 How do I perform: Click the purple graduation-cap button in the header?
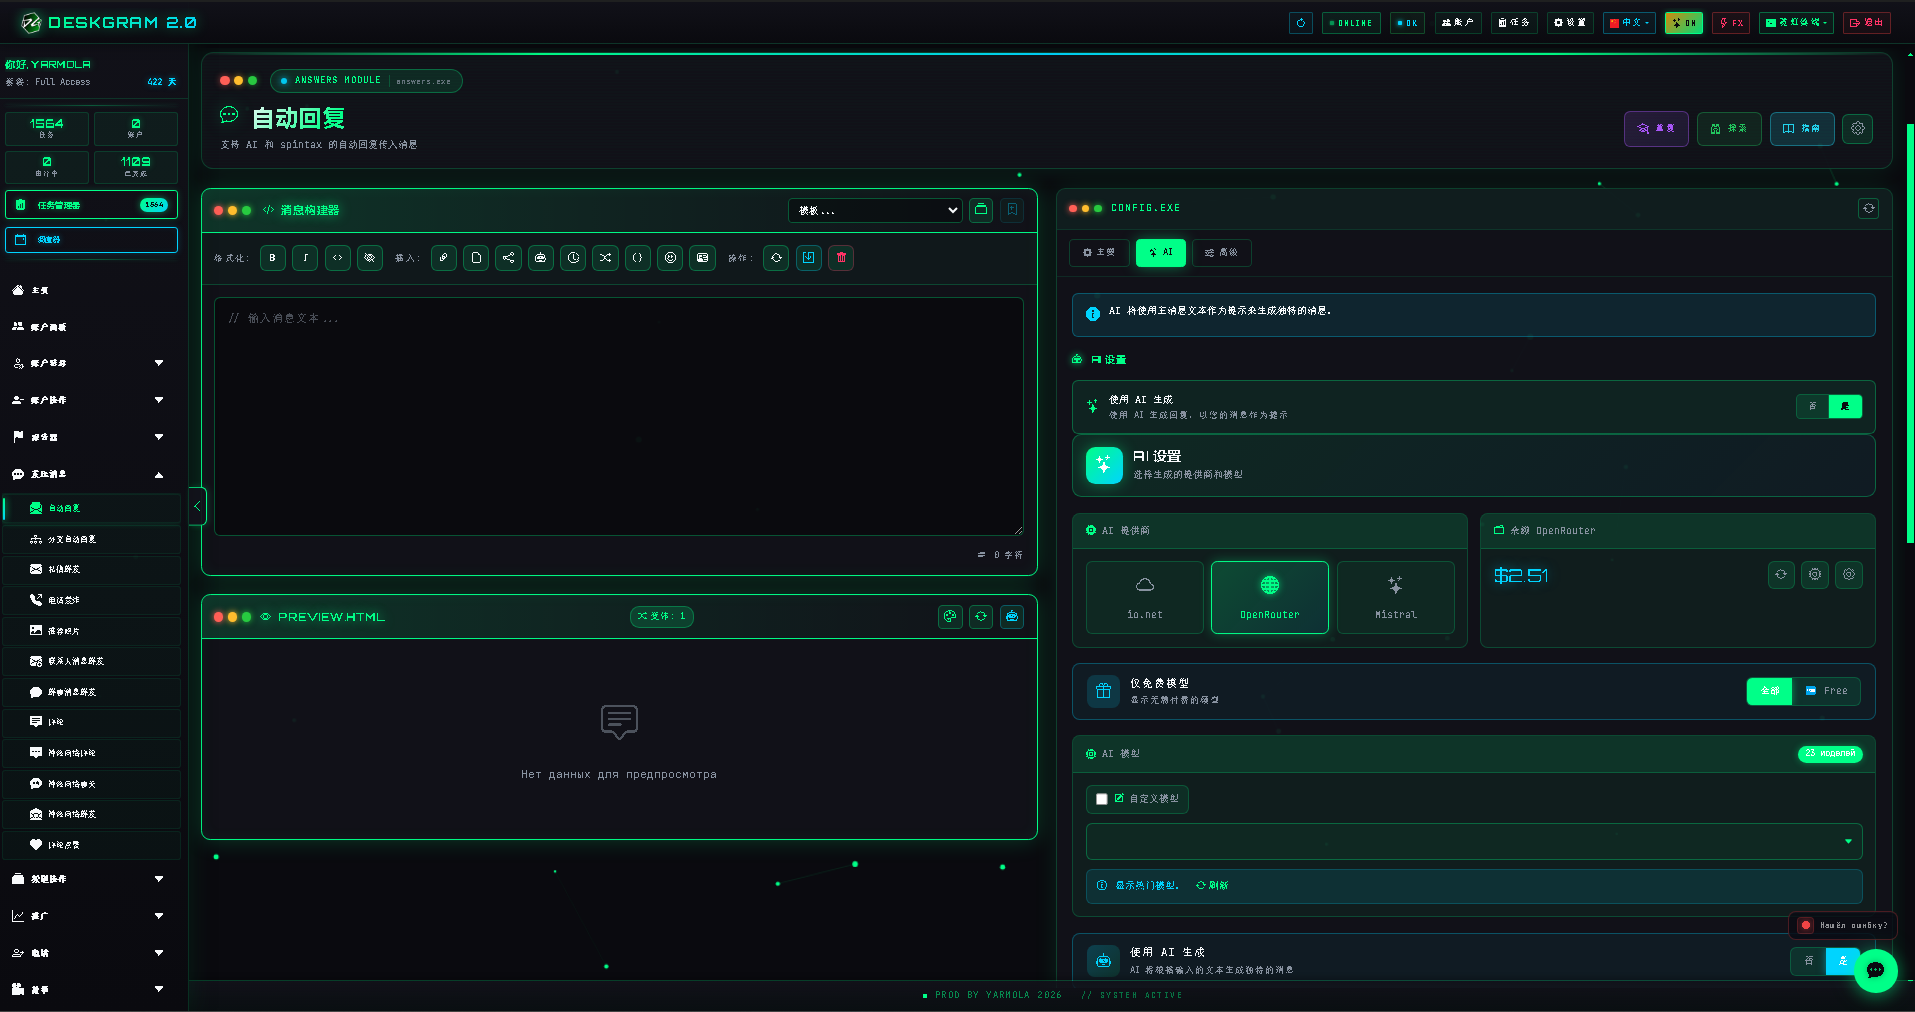[1656, 129]
